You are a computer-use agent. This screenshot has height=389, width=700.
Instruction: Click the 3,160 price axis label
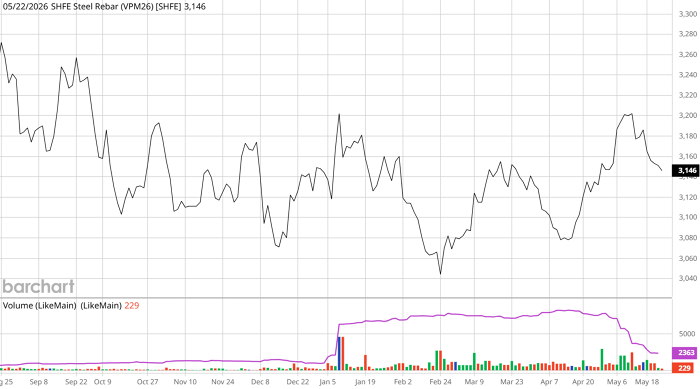688,156
